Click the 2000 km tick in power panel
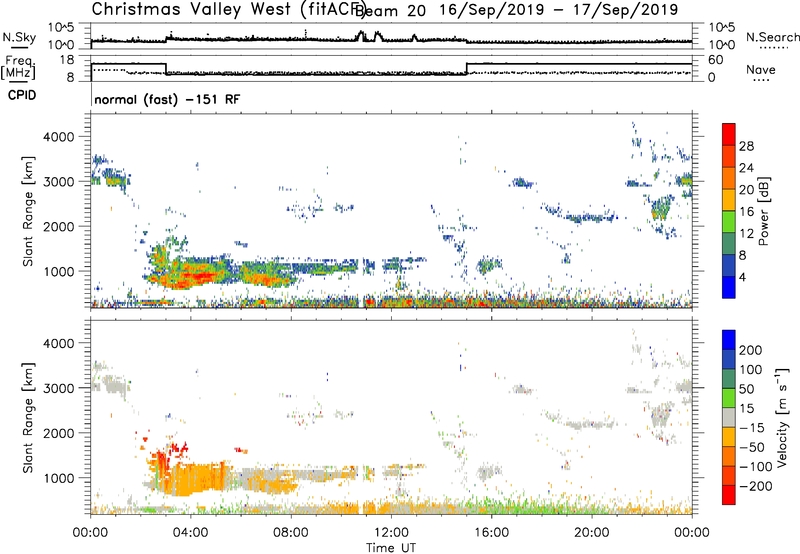Image resolution: width=800 pixels, height=554 pixels. click(x=58, y=226)
